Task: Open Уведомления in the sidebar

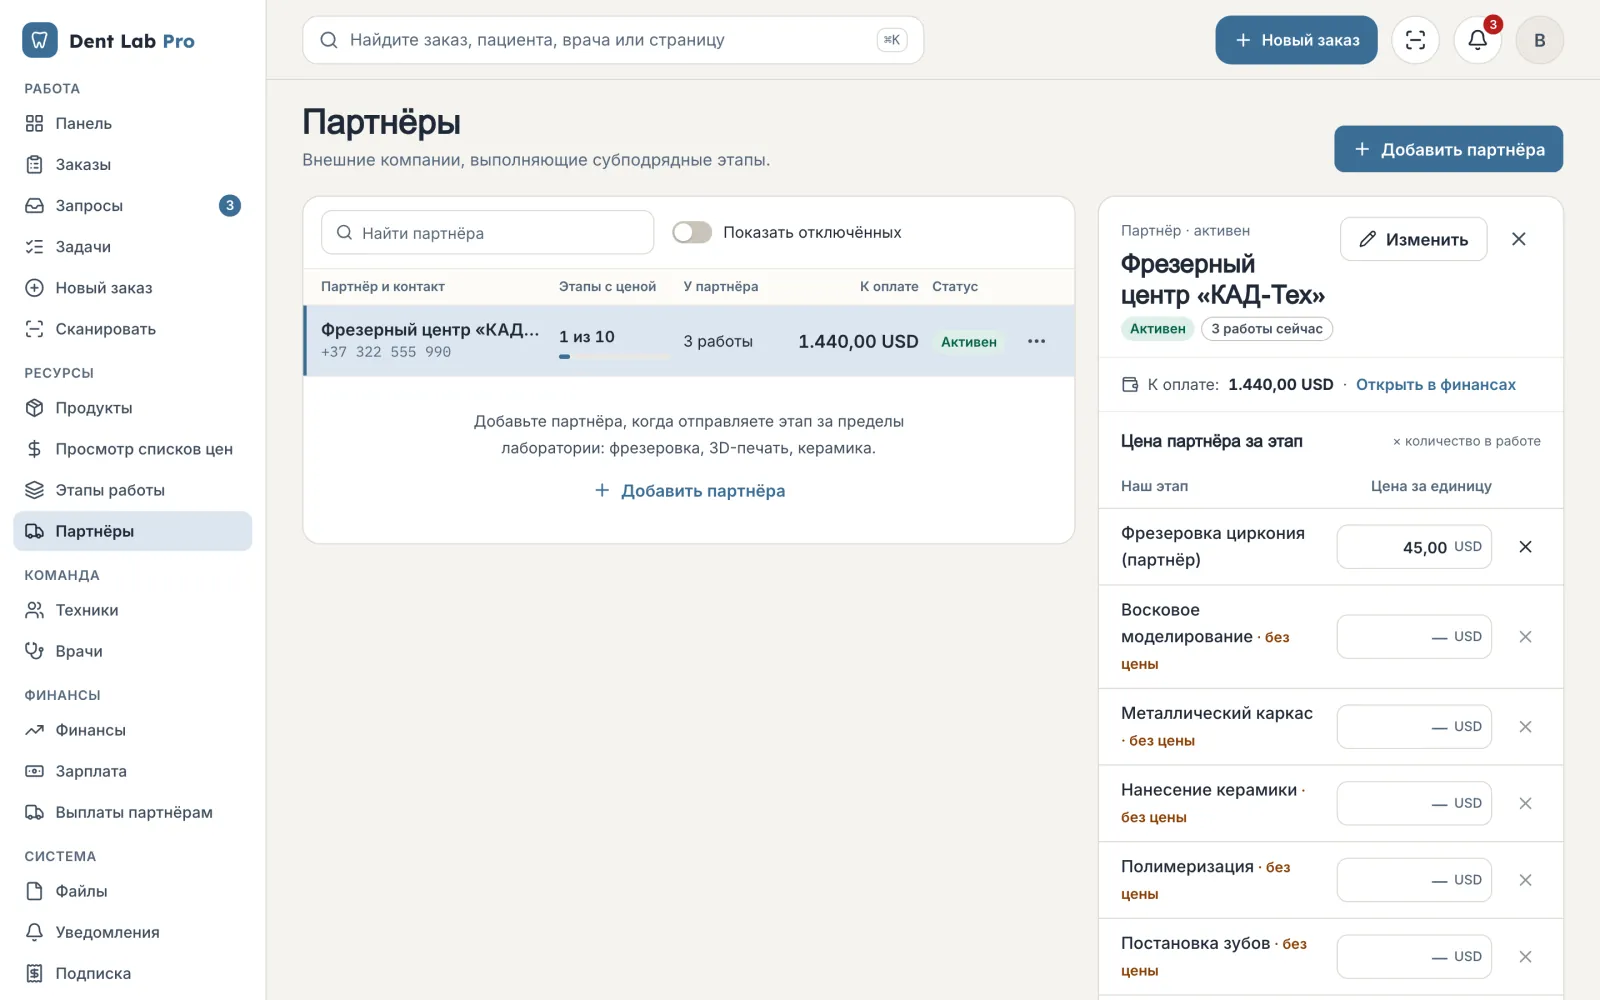Action: click(x=133, y=932)
